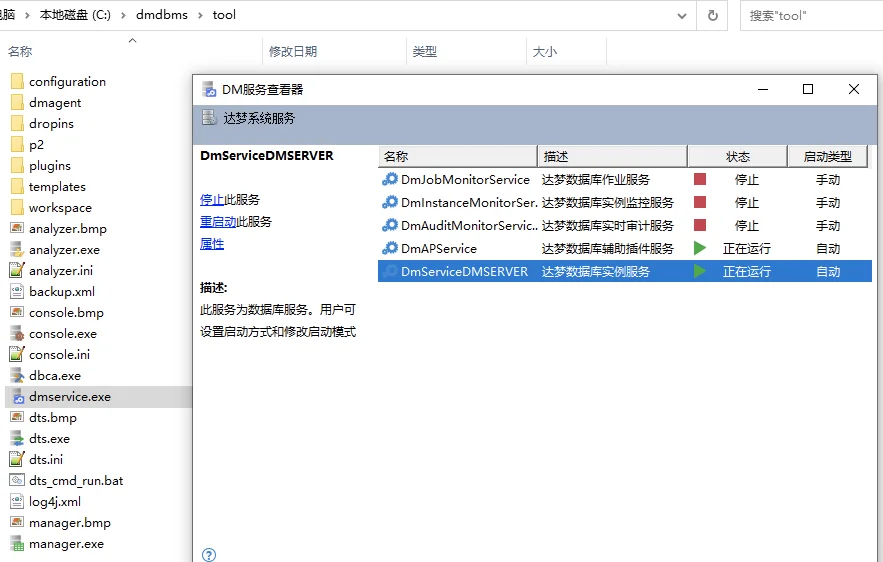The width and height of the screenshot is (883, 562).
Task: Select the dmservice.exe file icon
Action: (x=17, y=396)
